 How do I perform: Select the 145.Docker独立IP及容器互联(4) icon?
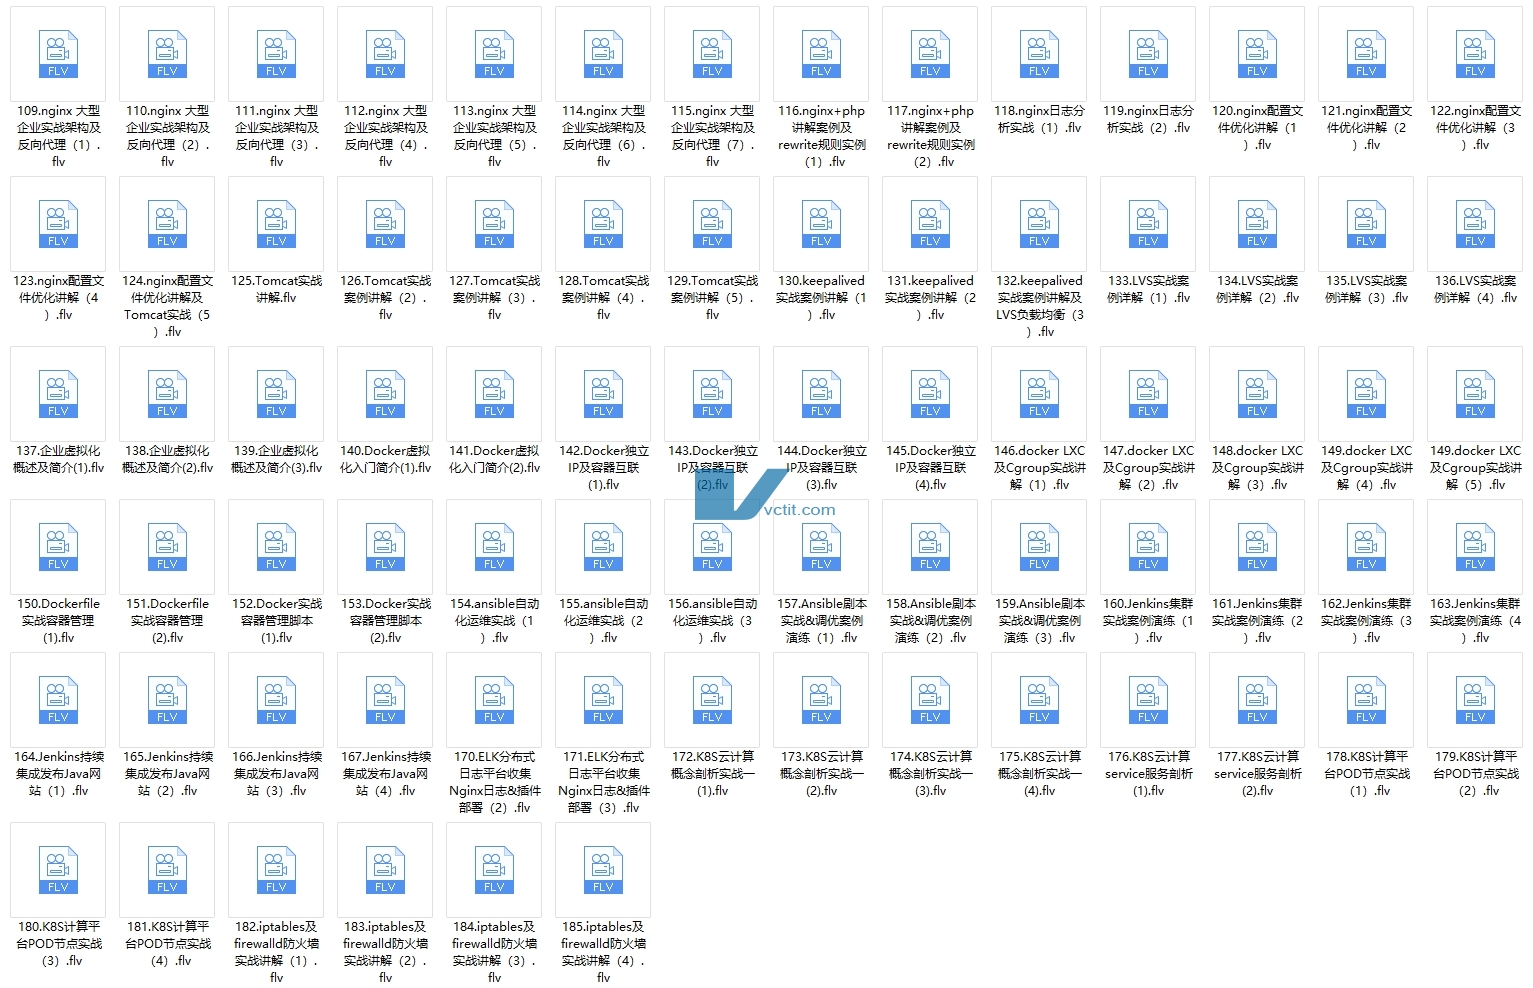(x=930, y=394)
